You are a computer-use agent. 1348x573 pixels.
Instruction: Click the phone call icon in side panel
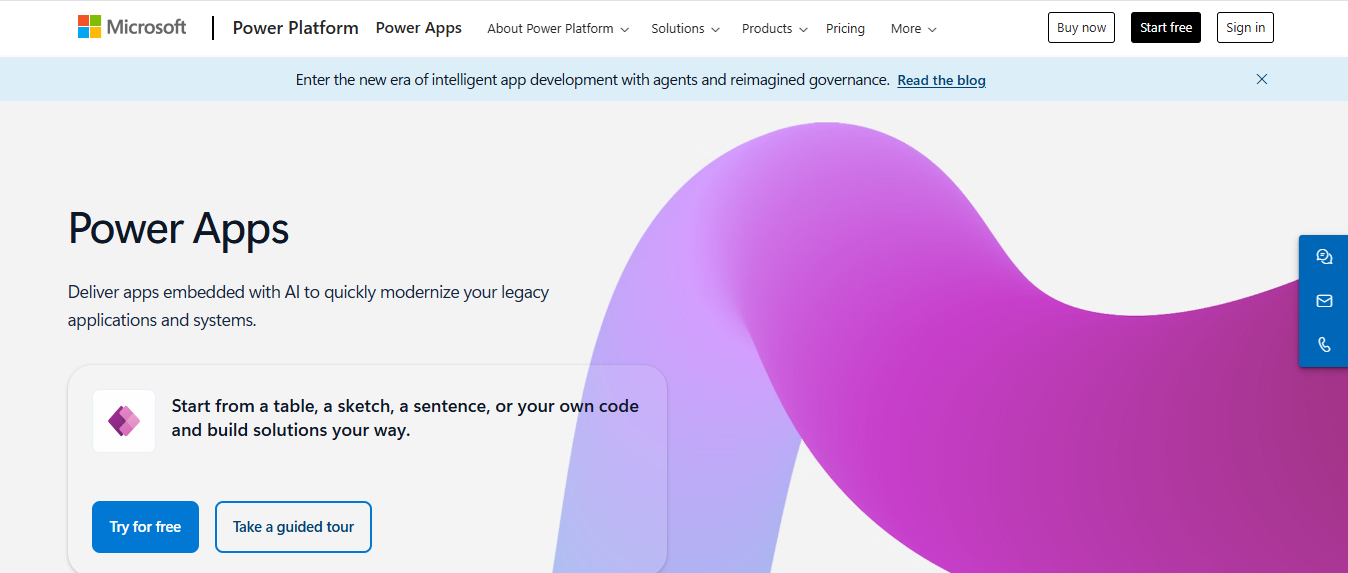(x=1324, y=345)
